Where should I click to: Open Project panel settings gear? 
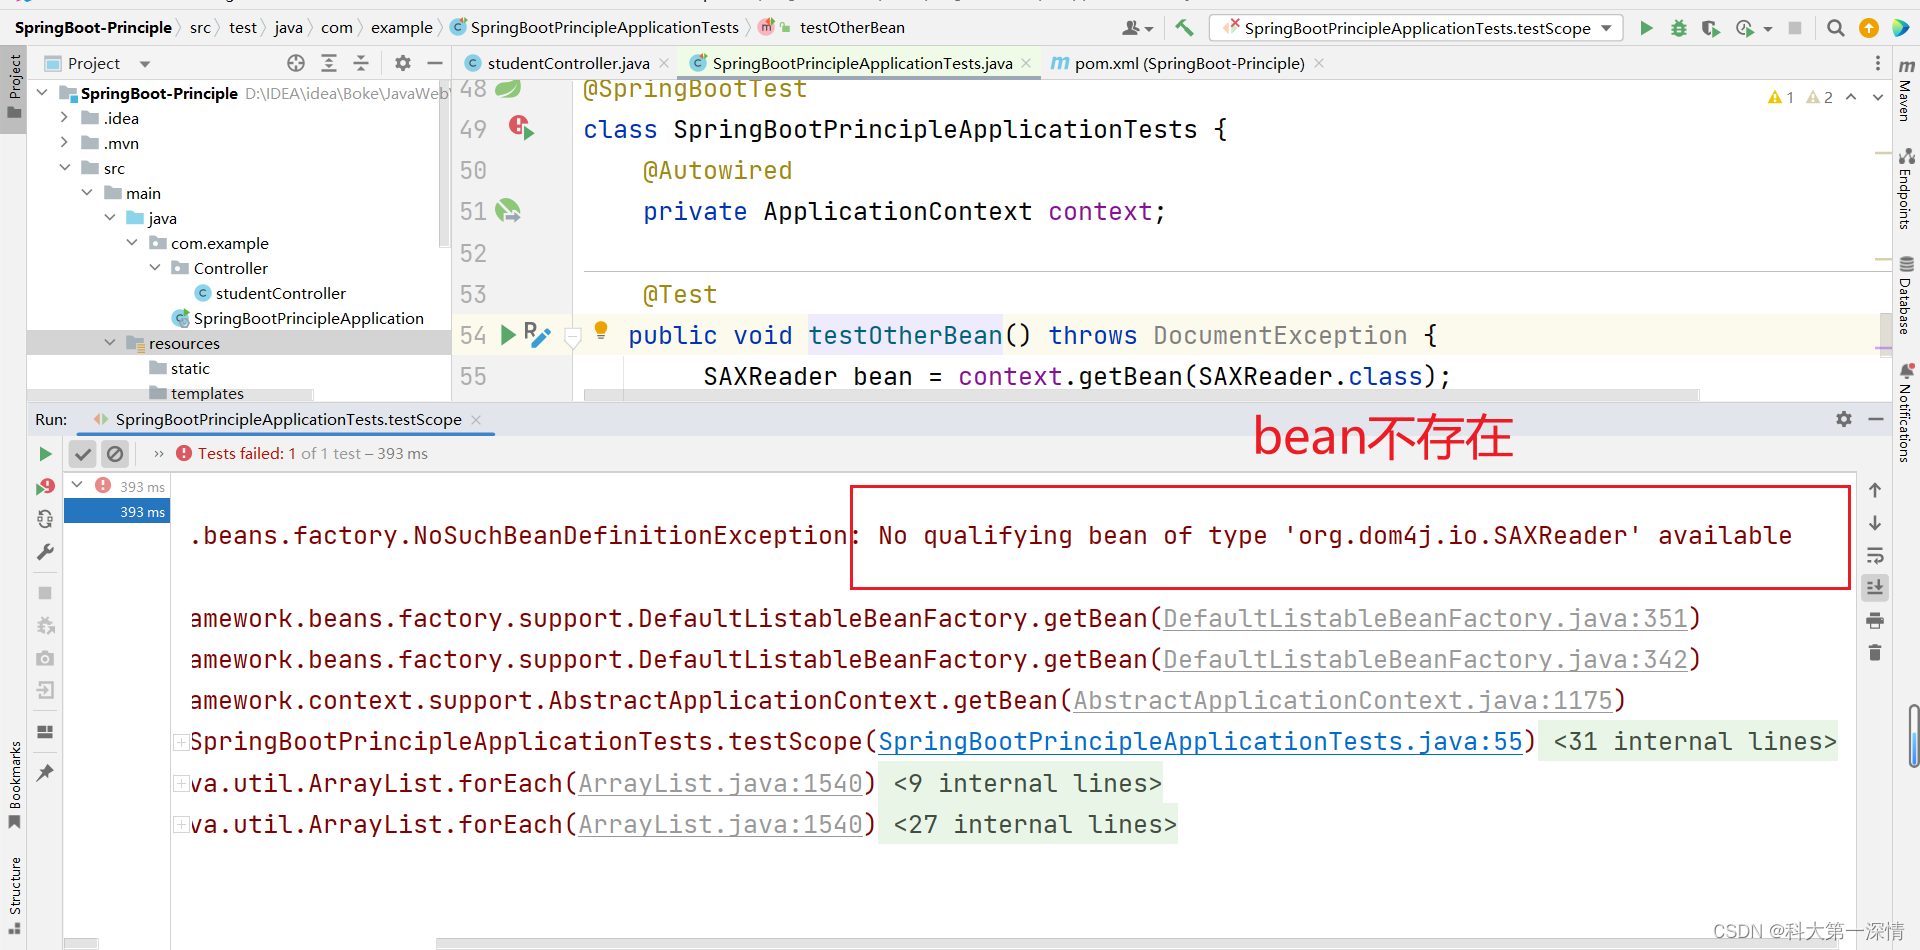[x=403, y=63]
